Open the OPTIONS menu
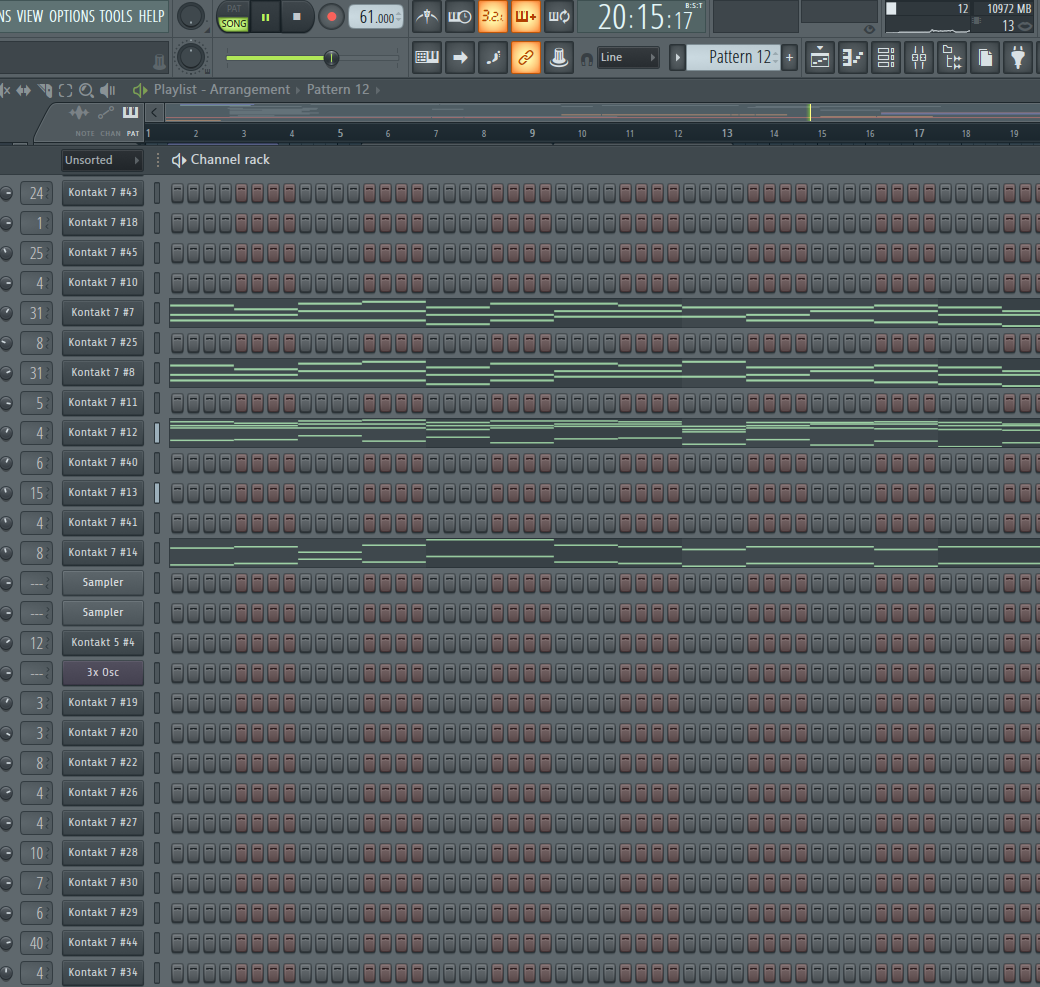Screen dimensions: 1040x987 pyautogui.click(x=71, y=16)
